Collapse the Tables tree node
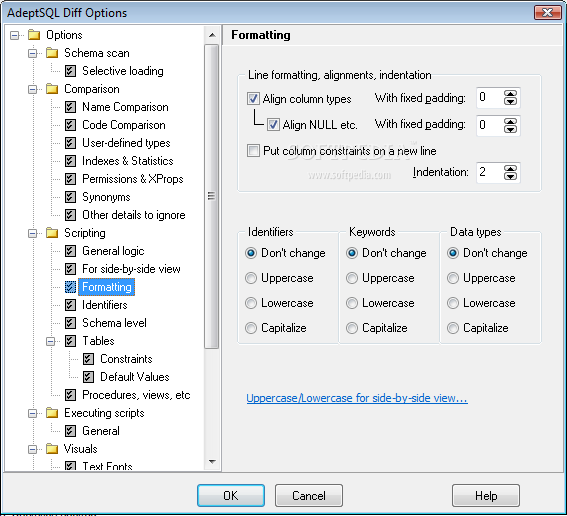567x516 pixels. [x=51, y=341]
